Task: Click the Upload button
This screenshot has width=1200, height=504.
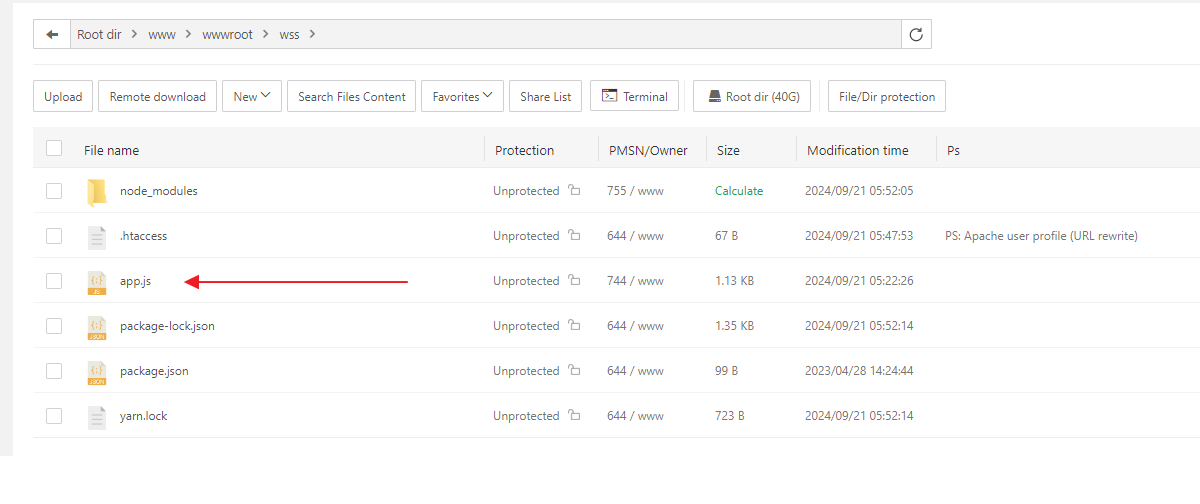Action: point(63,97)
